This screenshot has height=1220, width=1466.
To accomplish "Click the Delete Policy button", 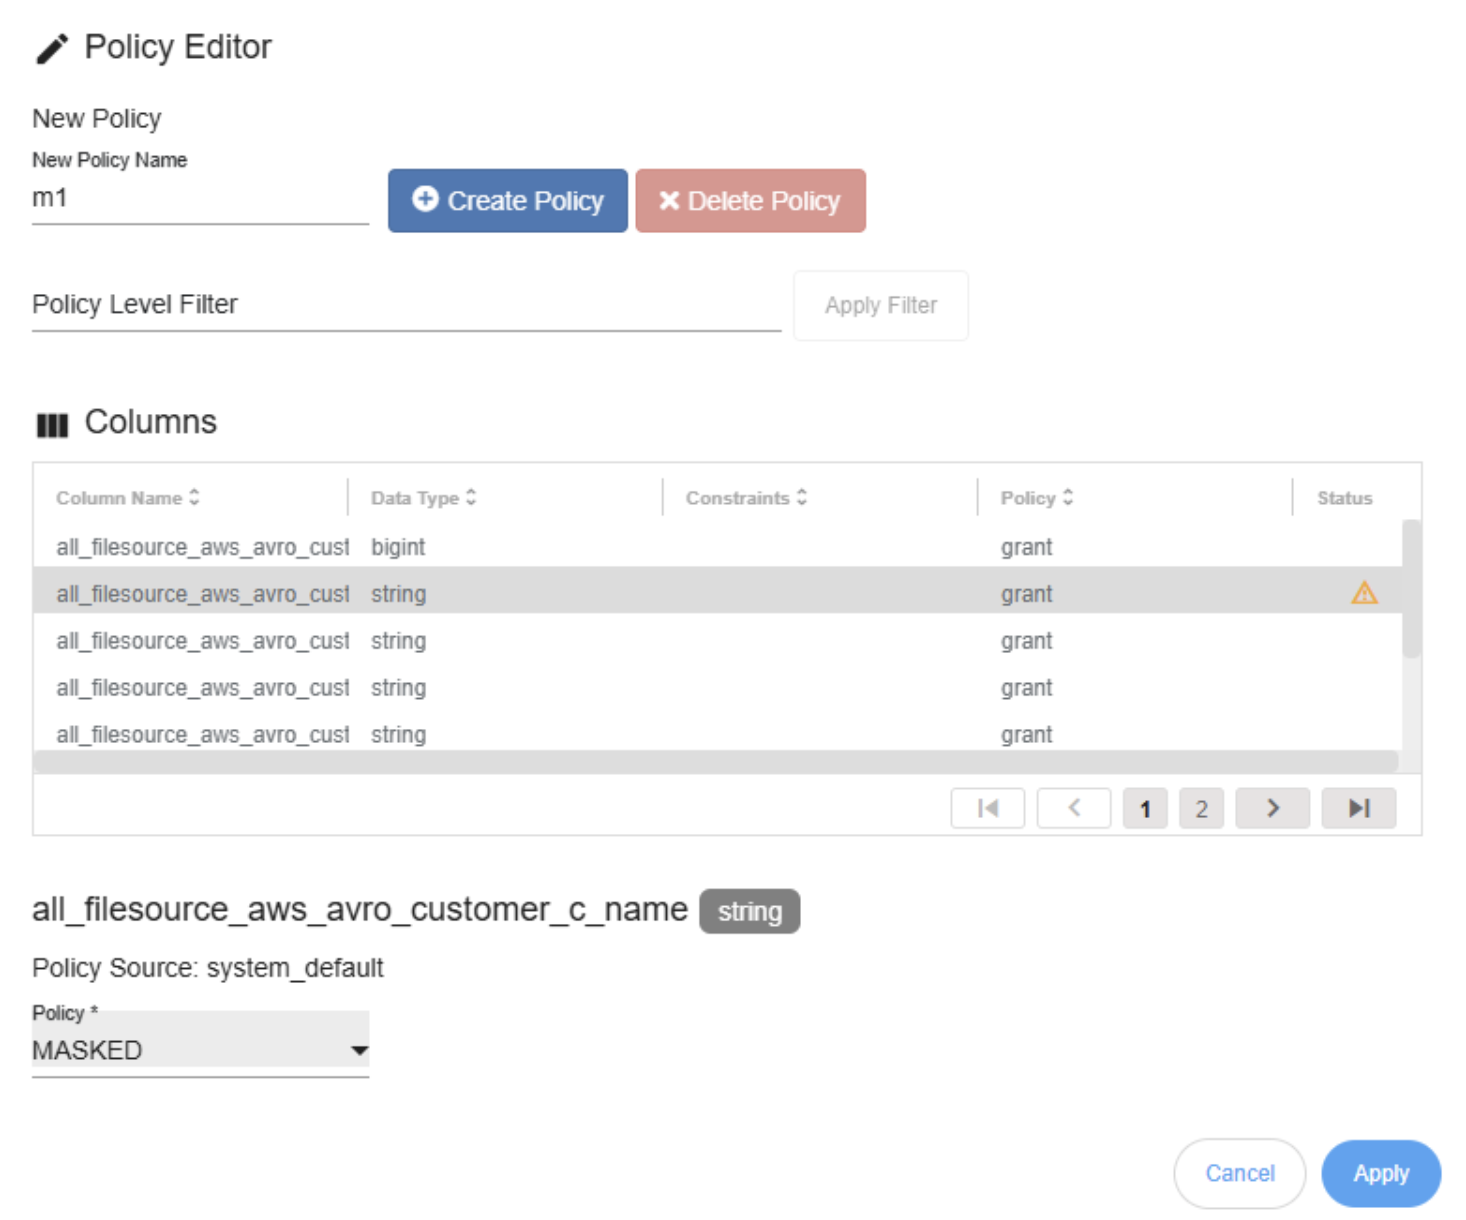I will (750, 201).
